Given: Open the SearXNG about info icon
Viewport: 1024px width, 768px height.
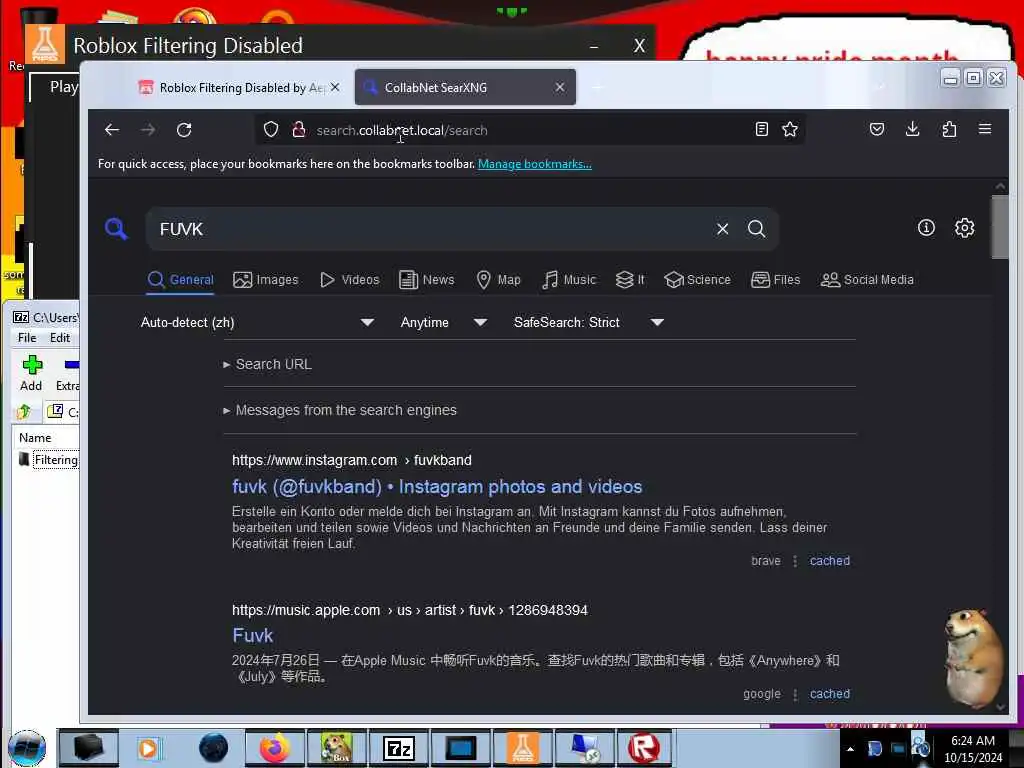Looking at the screenshot, I should point(926,228).
